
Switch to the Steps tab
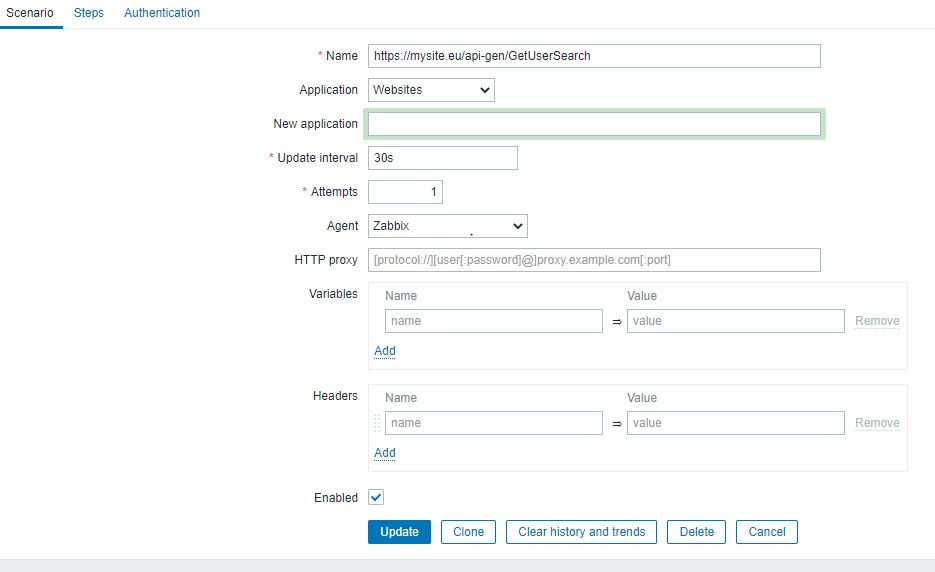point(89,13)
